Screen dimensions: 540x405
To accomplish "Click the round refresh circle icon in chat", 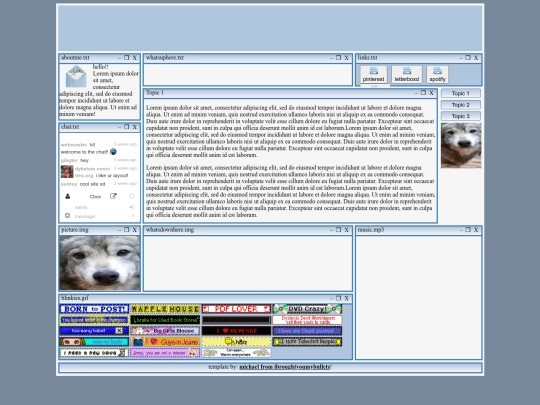I will click(131, 196).
